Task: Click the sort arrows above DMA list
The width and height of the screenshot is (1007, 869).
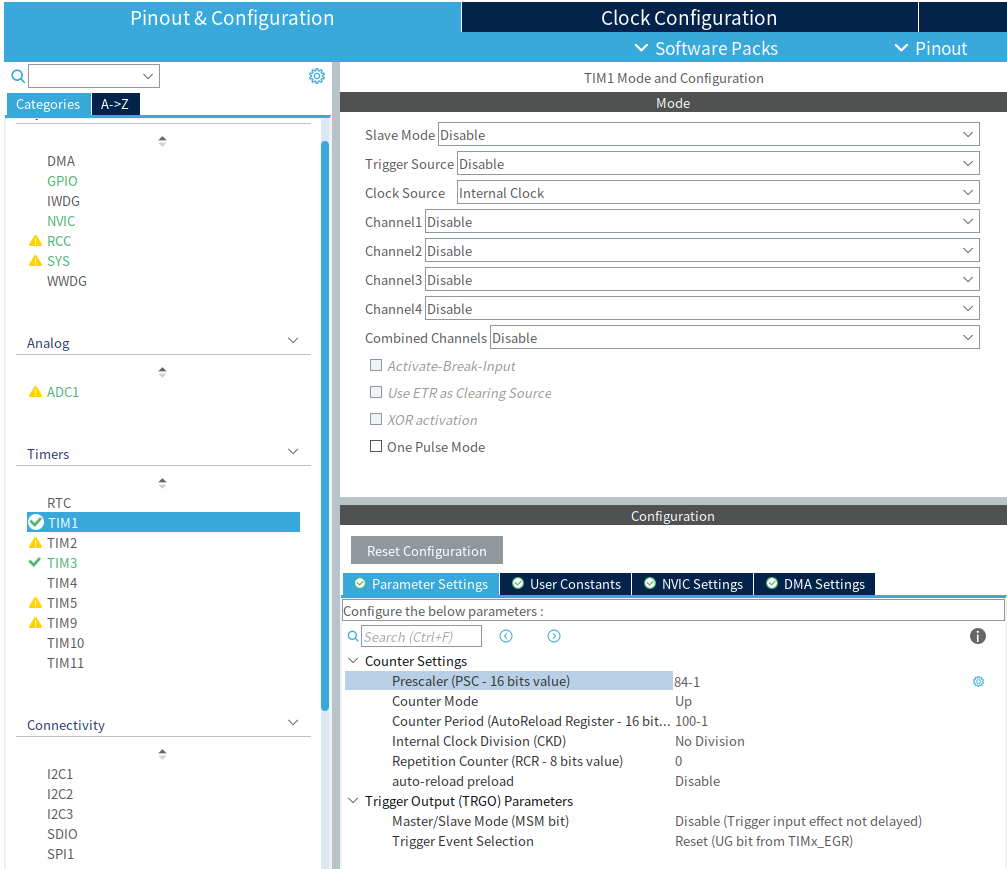Action: [162, 141]
